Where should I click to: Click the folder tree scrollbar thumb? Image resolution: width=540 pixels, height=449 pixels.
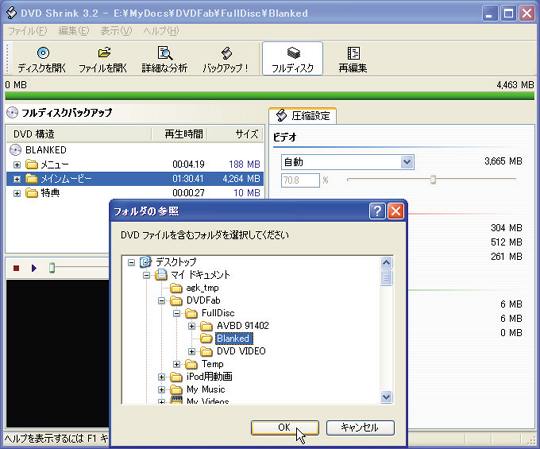click(x=386, y=278)
